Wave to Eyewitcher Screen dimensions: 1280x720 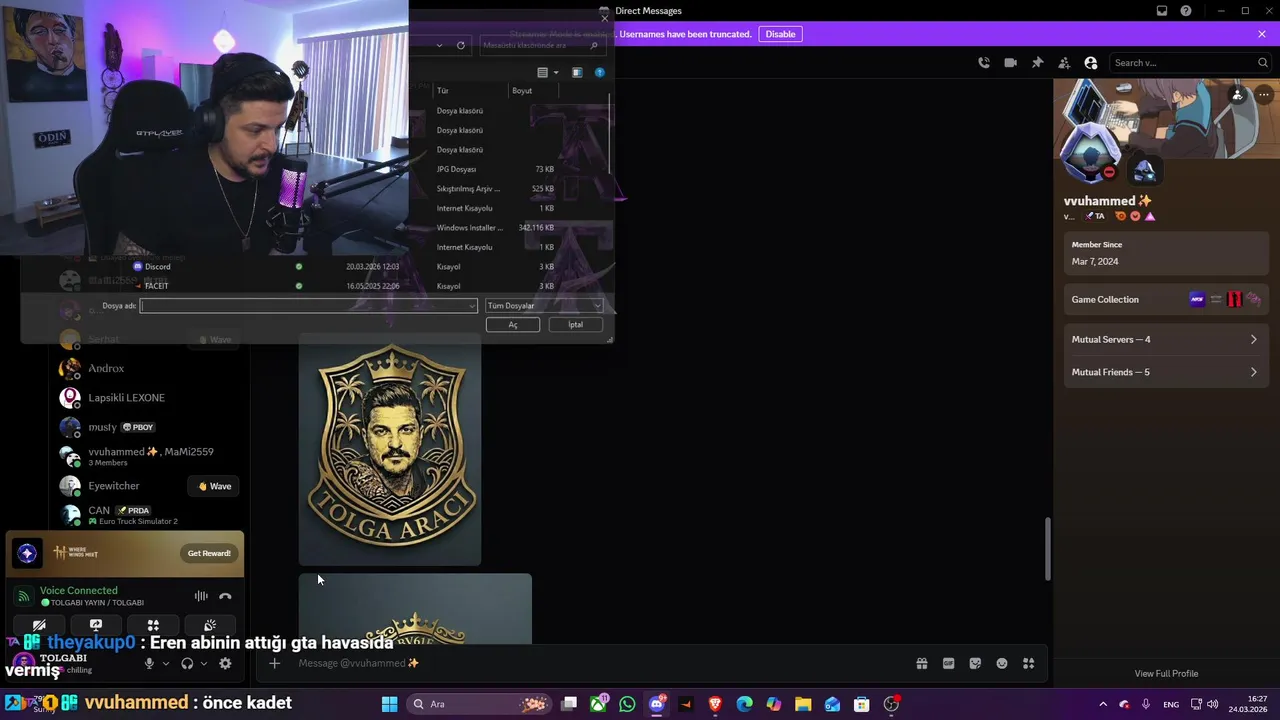pyautogui.click(x=215, y=486)
